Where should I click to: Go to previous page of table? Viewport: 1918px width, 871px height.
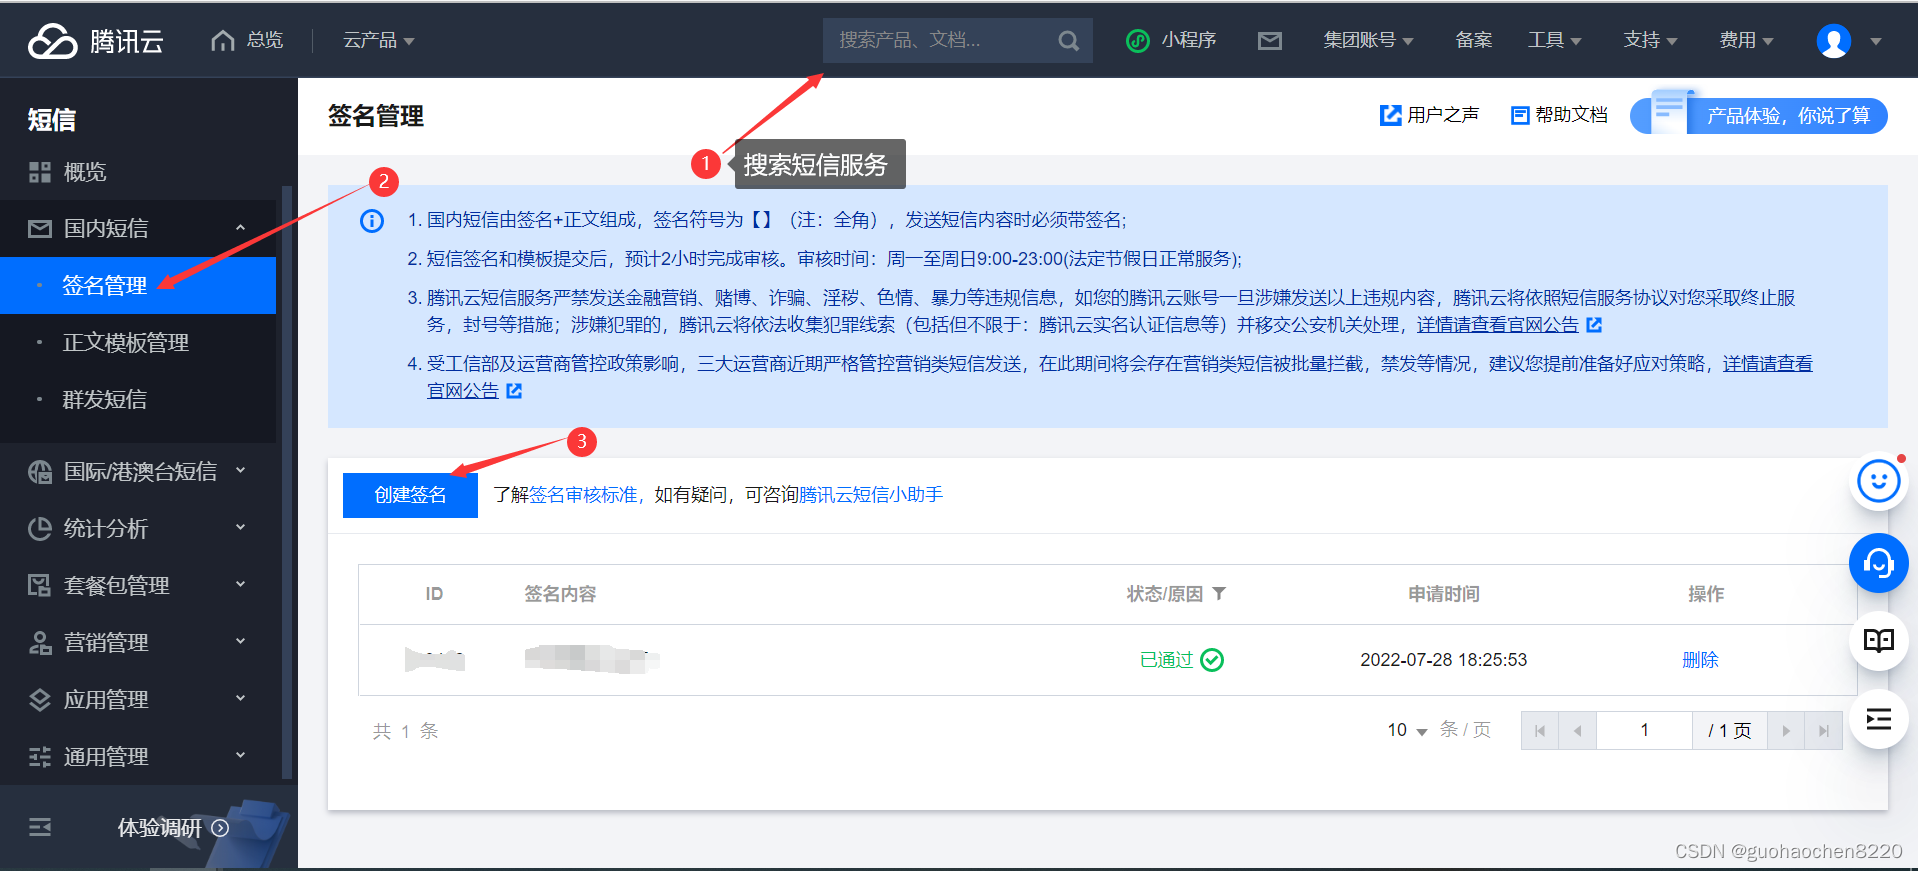point(1578,731)
